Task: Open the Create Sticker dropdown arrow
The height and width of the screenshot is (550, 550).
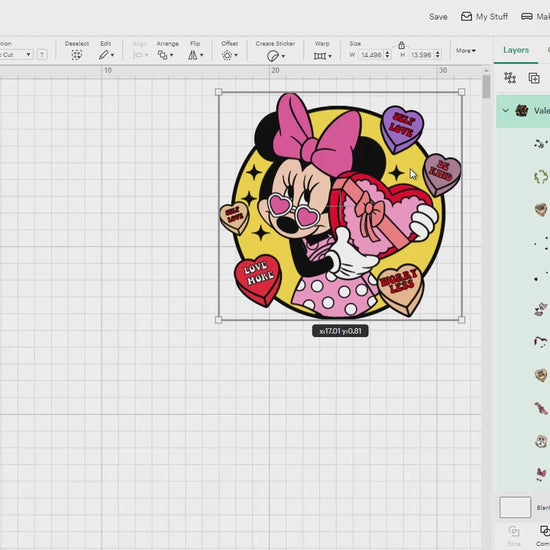Action: click(283, 56)
